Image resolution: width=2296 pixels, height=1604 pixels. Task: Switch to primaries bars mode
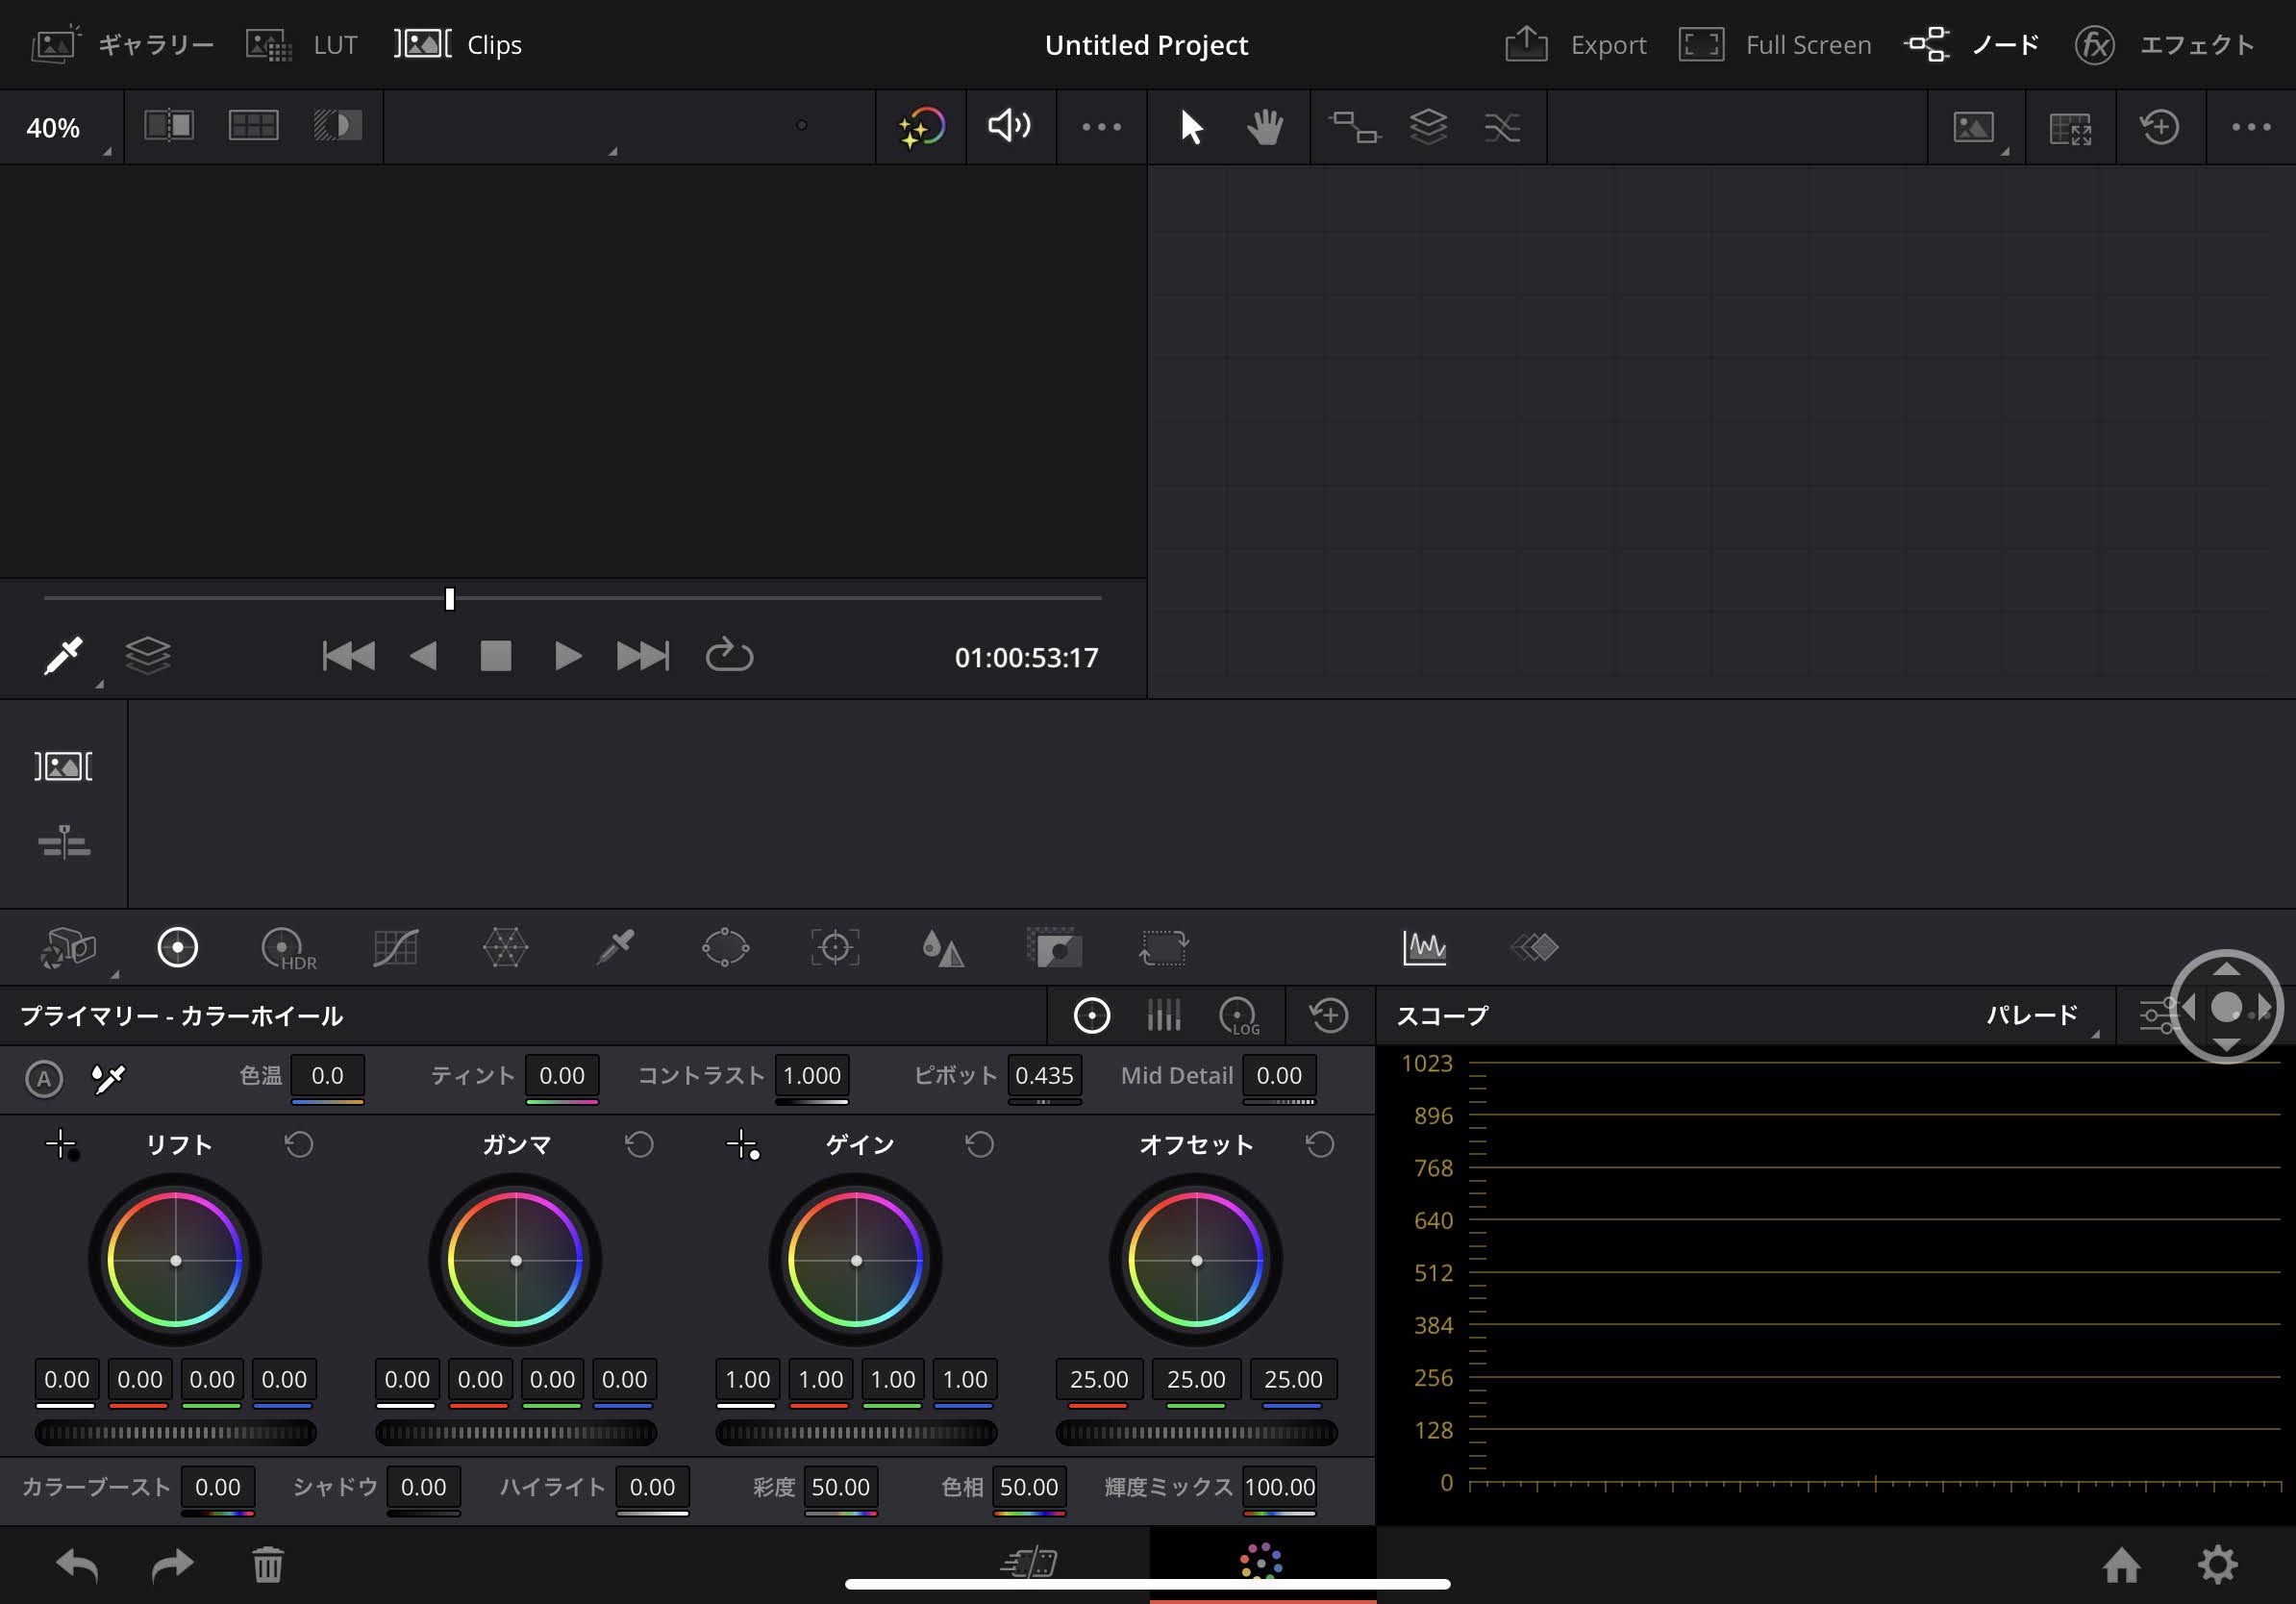coord(1164,1016)
